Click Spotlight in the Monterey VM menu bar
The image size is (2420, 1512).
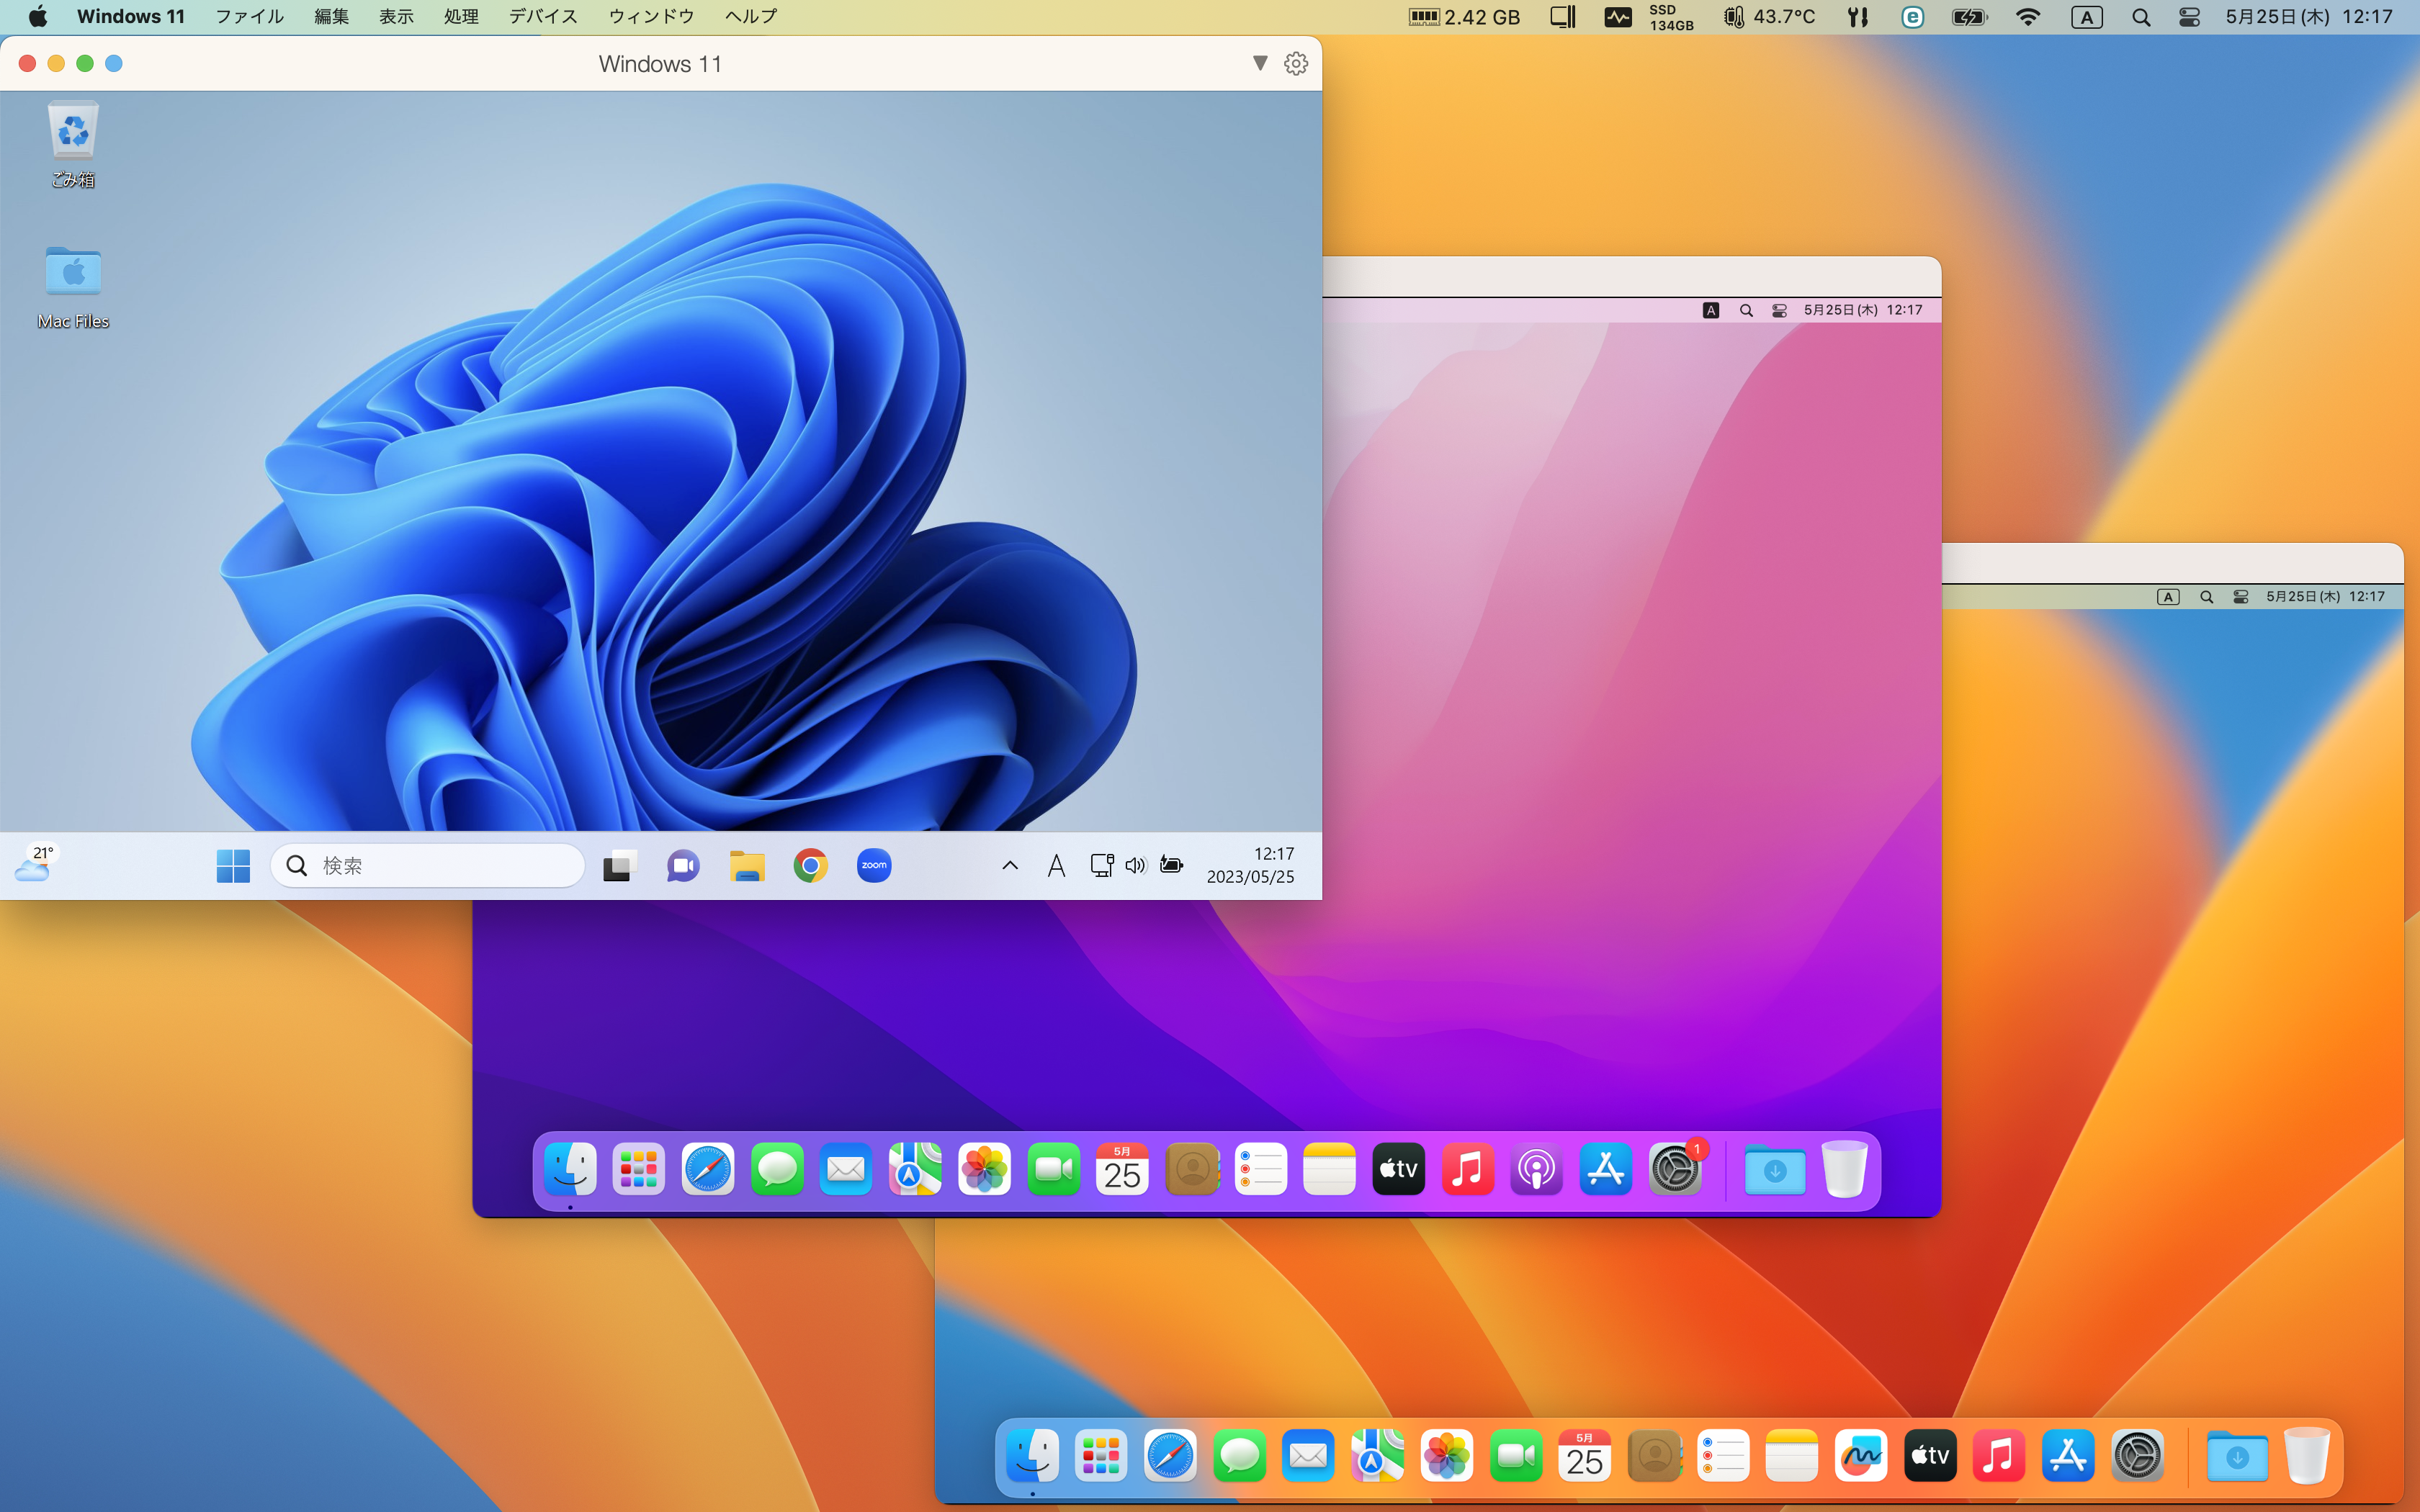(x=1746, y=310)
